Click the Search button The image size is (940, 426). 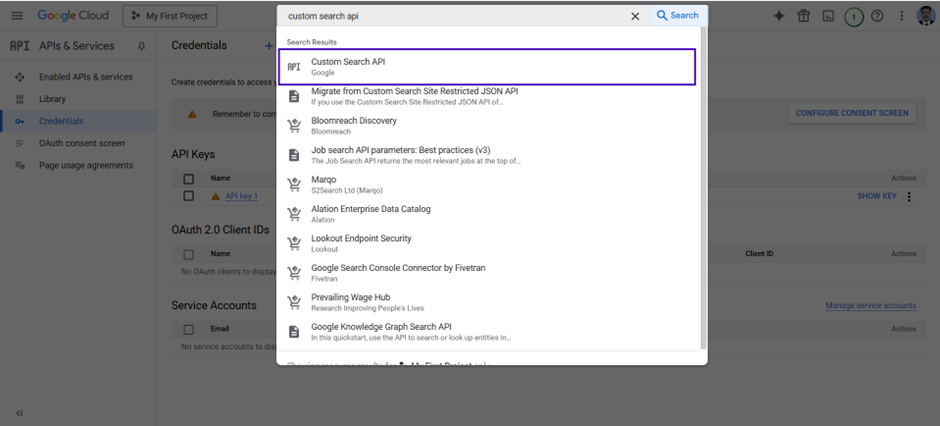678,16
